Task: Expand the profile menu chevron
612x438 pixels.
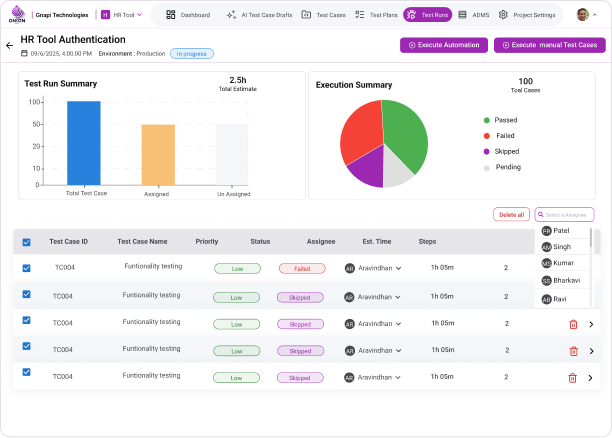Action: [x=595, y=15]
